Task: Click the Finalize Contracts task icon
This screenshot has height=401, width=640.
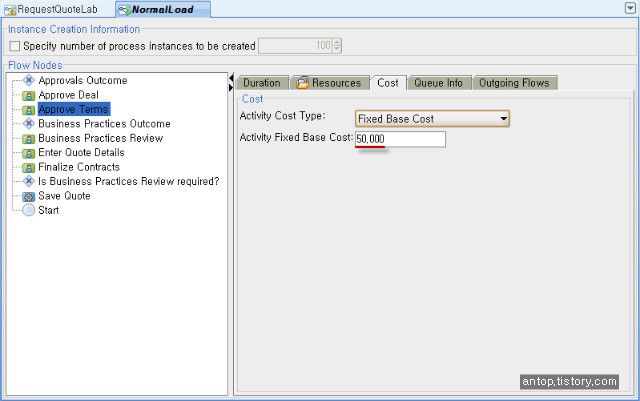Action: click(29, 167)
